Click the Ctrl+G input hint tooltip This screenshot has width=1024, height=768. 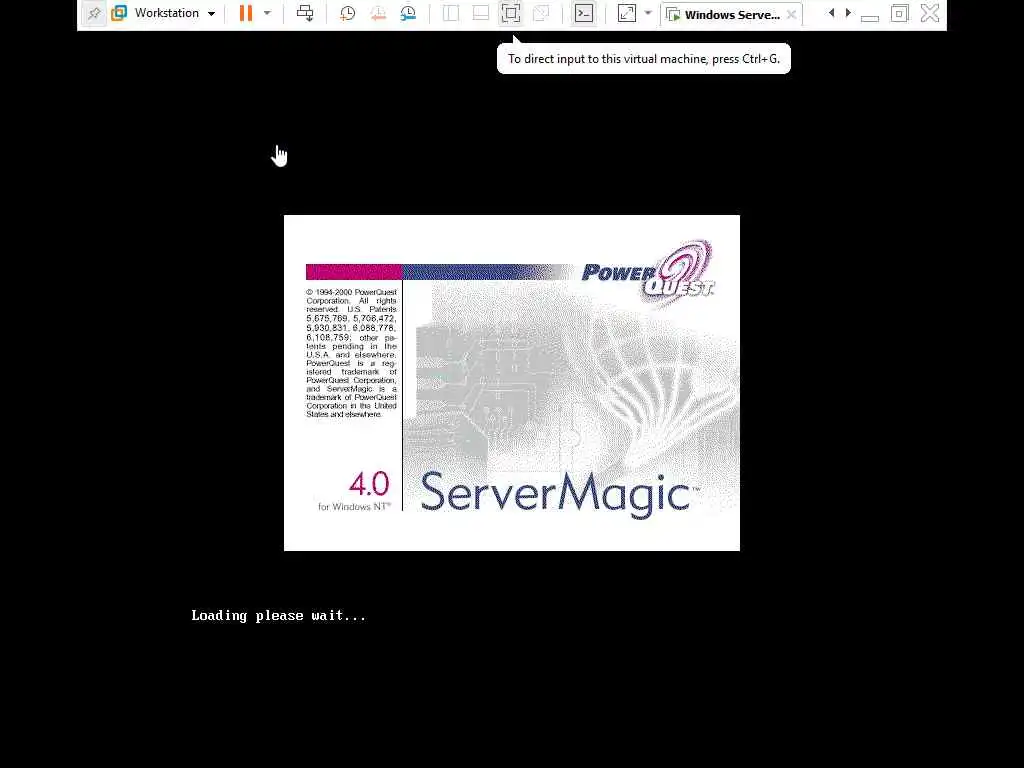[644, 59]
